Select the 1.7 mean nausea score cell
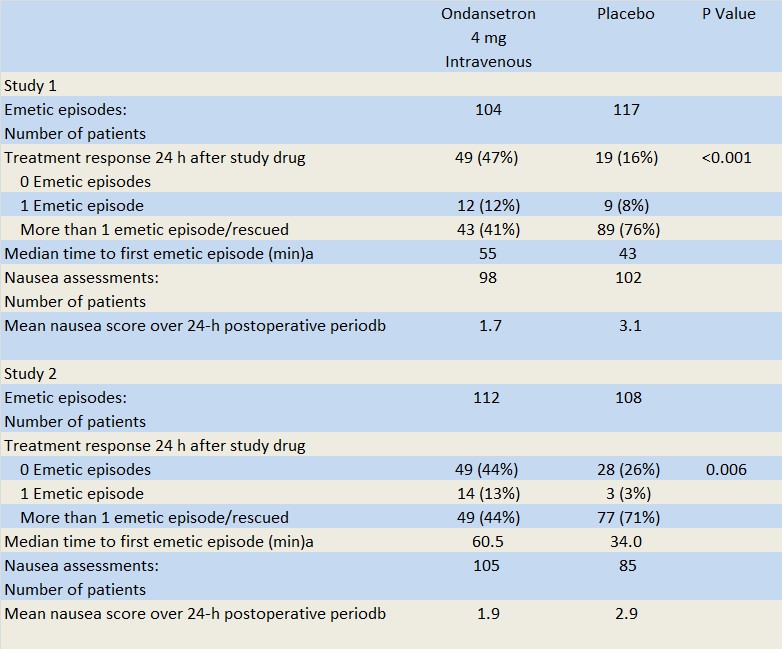 coord(488,326)
